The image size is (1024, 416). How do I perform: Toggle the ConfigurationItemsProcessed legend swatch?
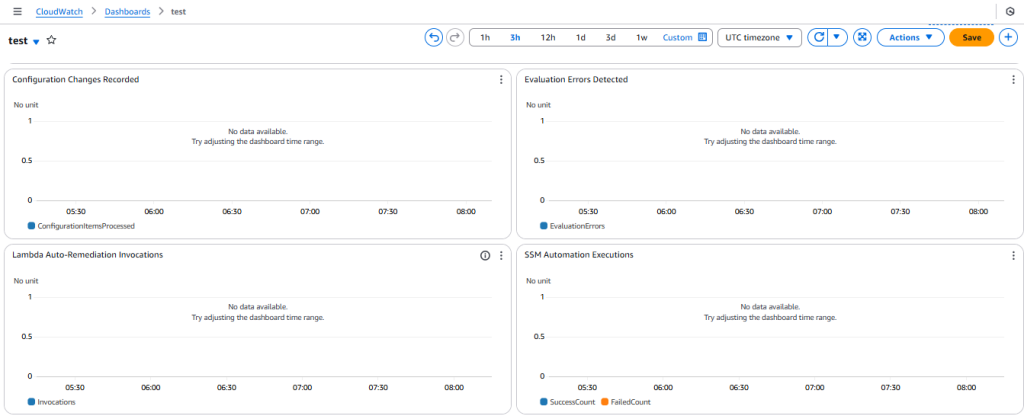pyautogui.click(x=31, y=226)
